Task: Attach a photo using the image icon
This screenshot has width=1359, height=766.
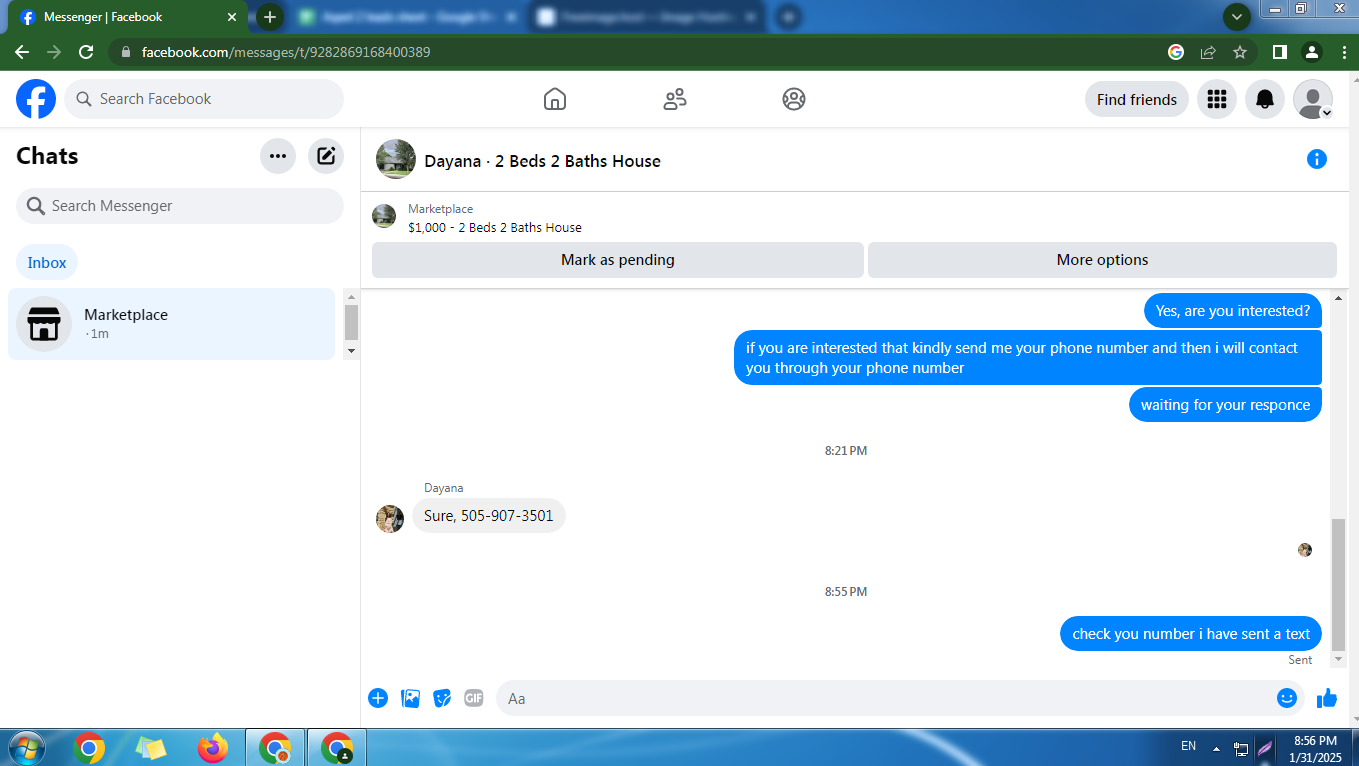Action: [410, 698]
